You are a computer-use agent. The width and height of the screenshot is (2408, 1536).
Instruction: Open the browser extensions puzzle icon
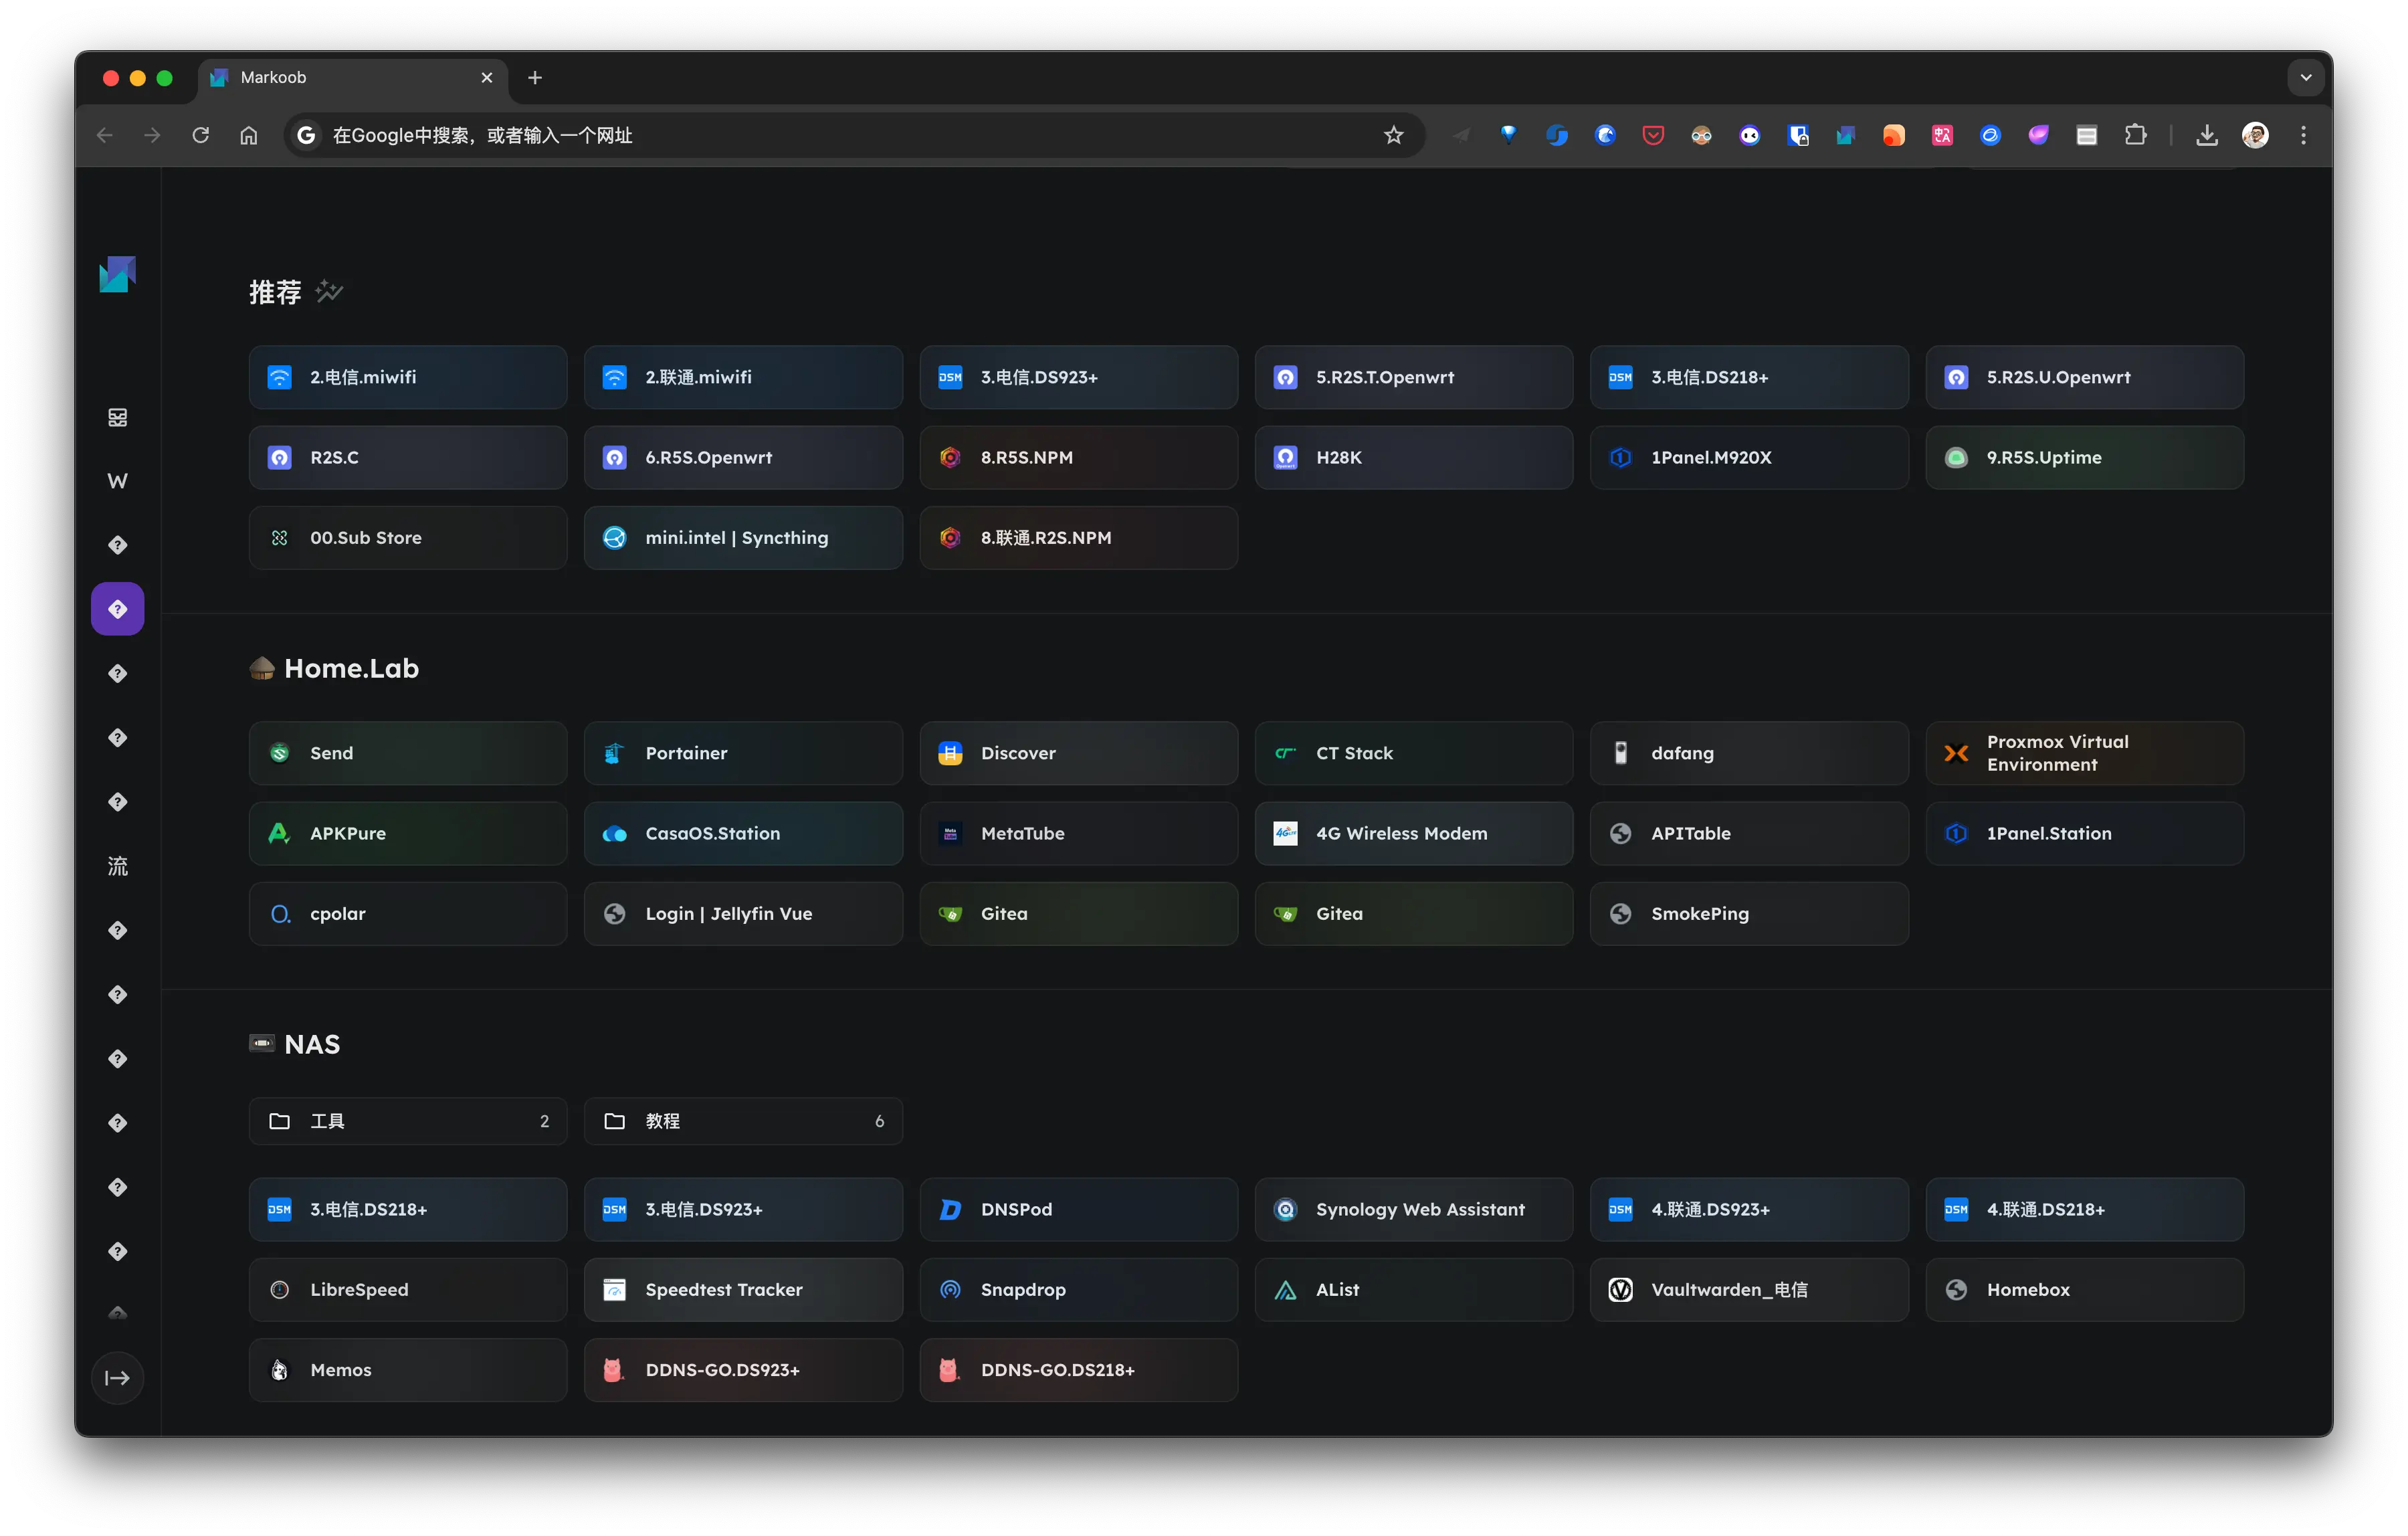2135,135
